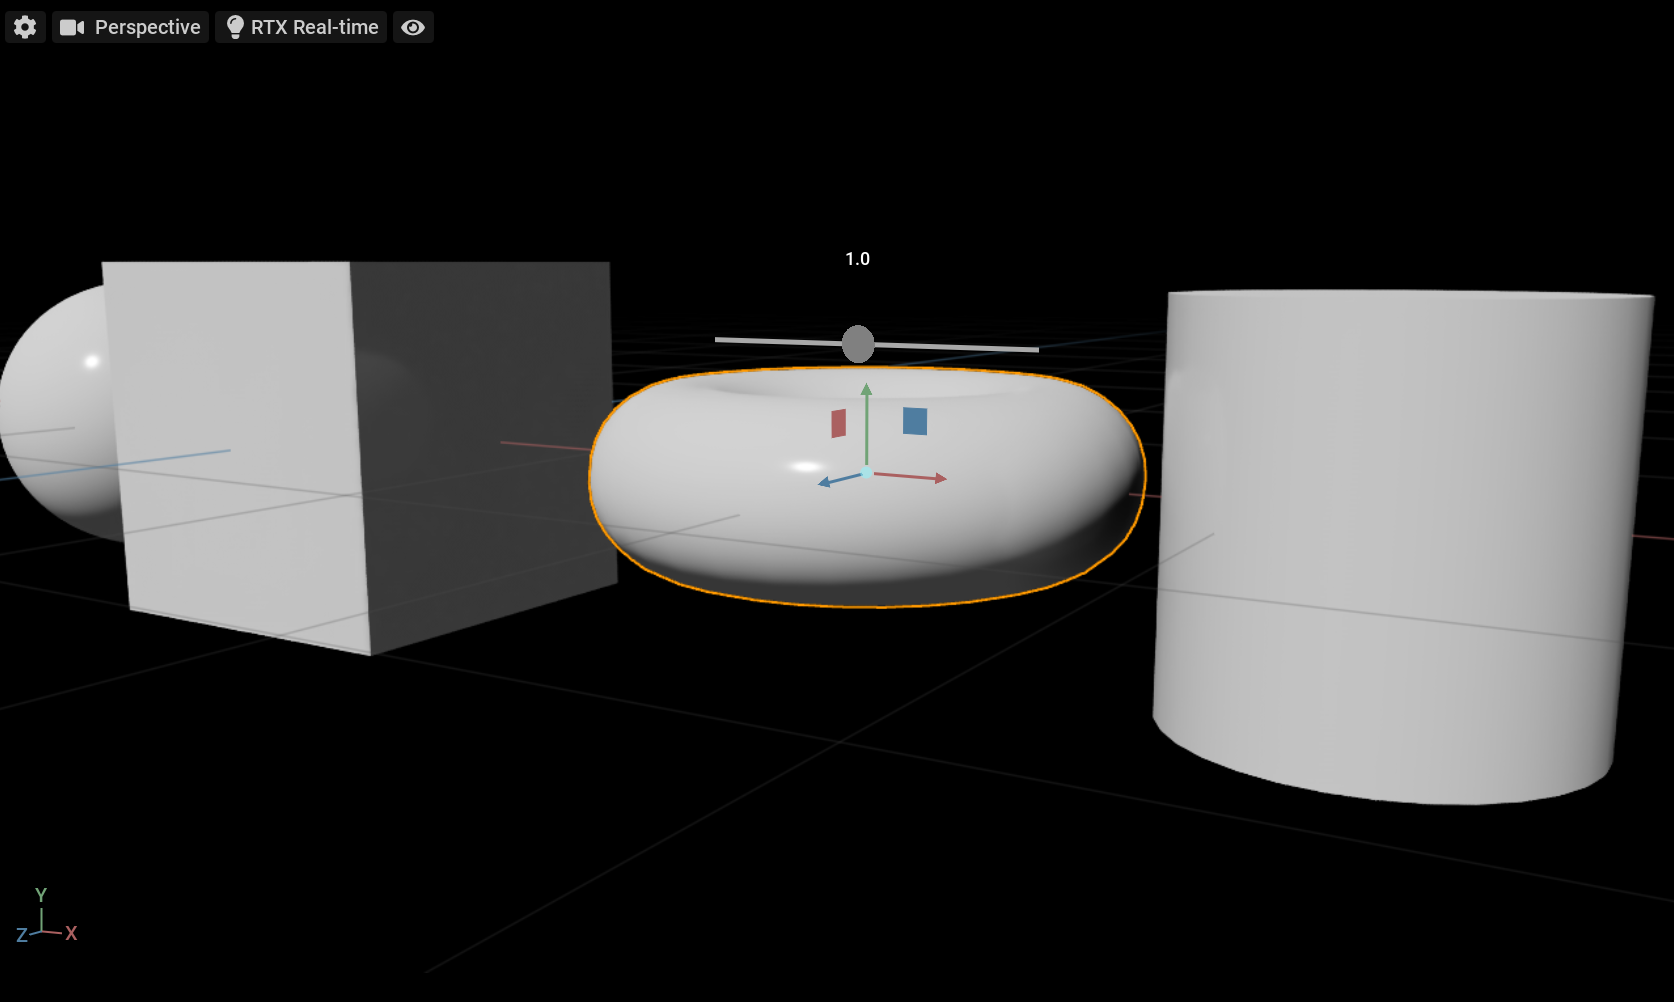Select the blue Z-axis gizmo arrow
This screenshot has width=1674, height=1002.
coord(827,483)
